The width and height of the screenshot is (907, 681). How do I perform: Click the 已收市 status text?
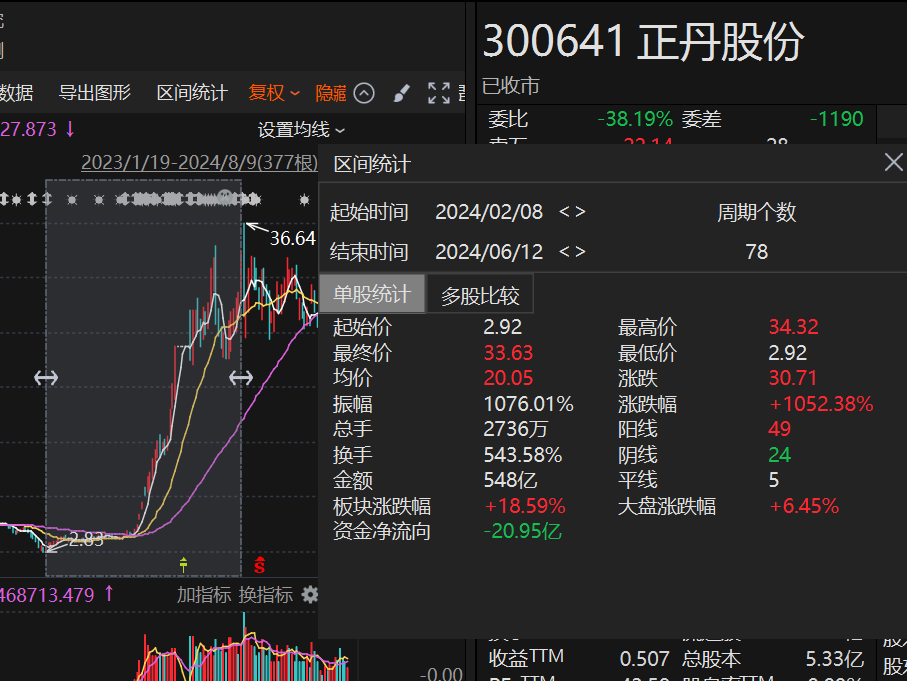click(x=511, y=86)
